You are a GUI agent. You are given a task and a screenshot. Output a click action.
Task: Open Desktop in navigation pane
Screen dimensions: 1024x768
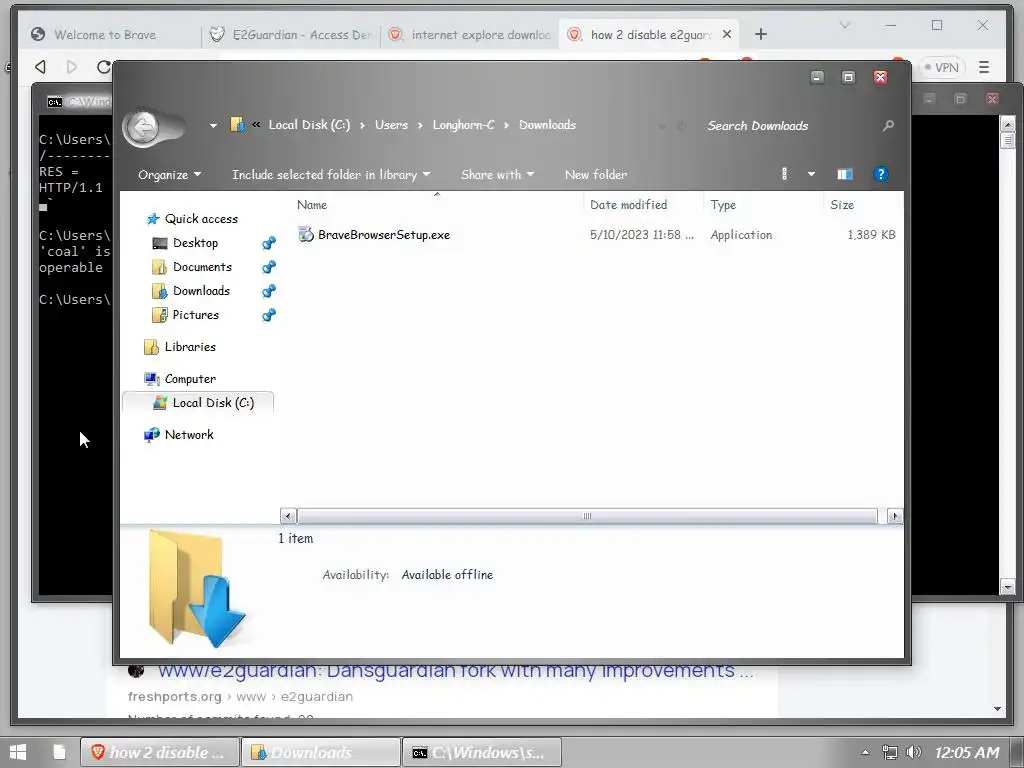click(x=195, y=243)
